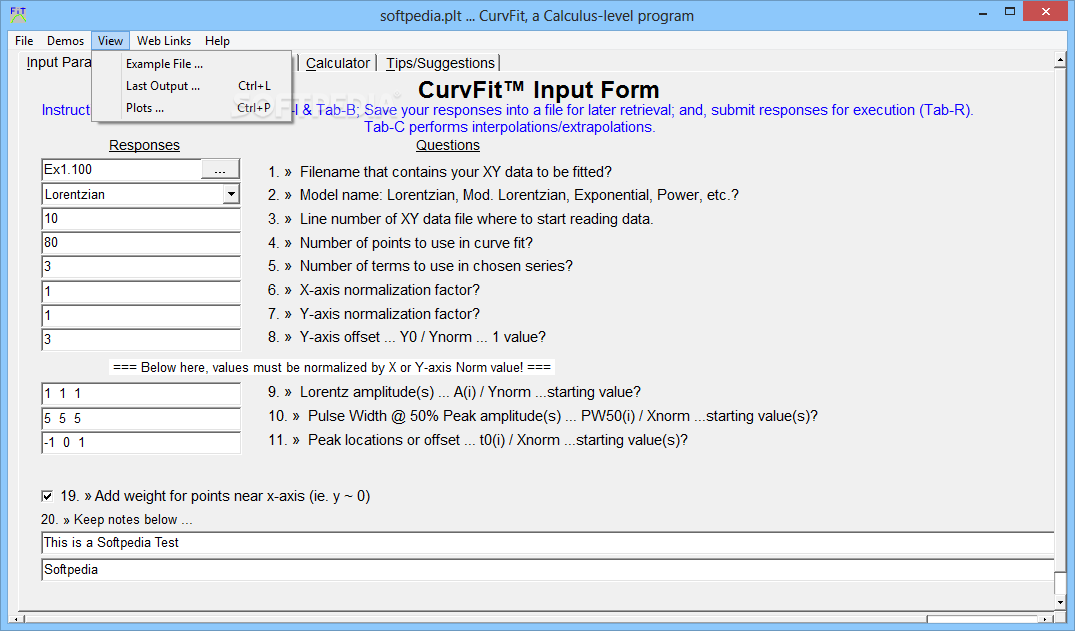This screenshot has height=631, width=1075.
Task: Open the File menu
Action: (24, 41)
